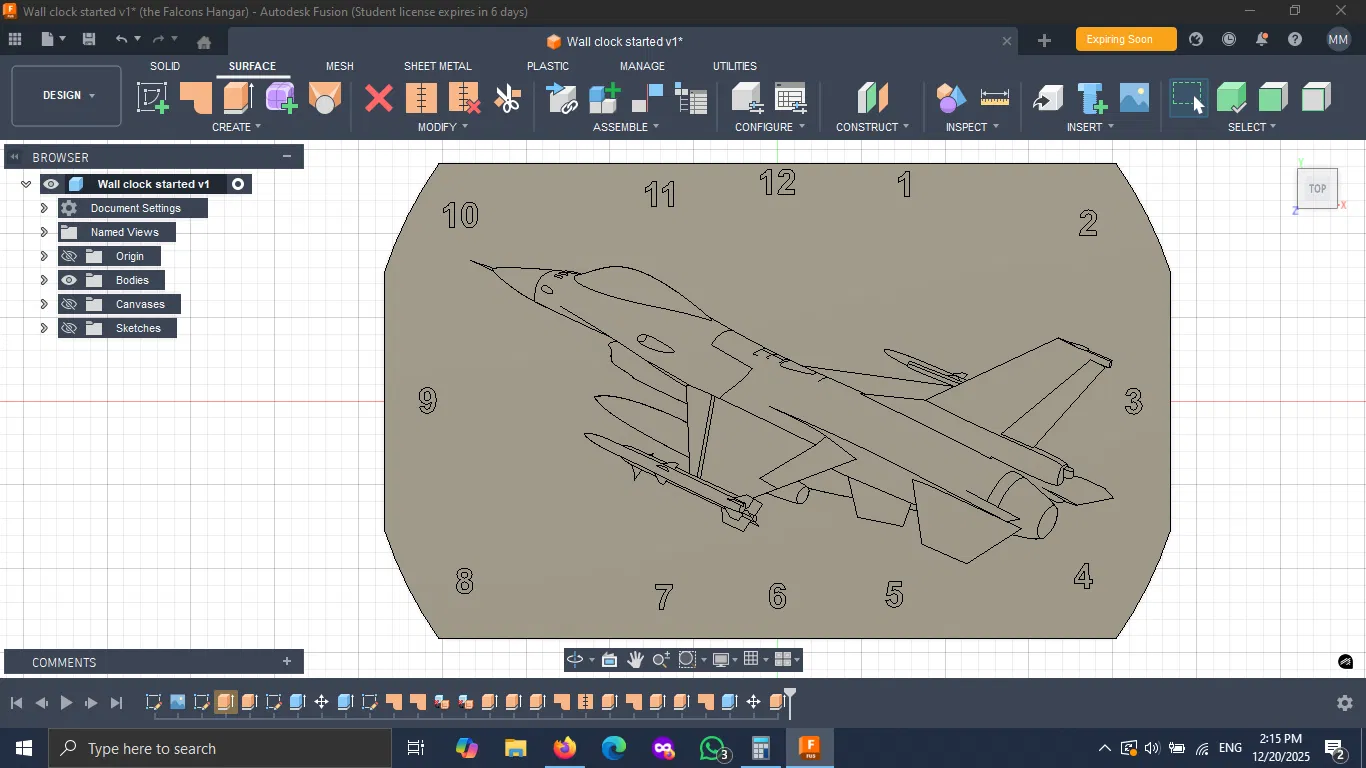The width and height of the screenshot is (1366, 768).
Task: Switch to the UTILITIES tab
Action: pos(735,66)
